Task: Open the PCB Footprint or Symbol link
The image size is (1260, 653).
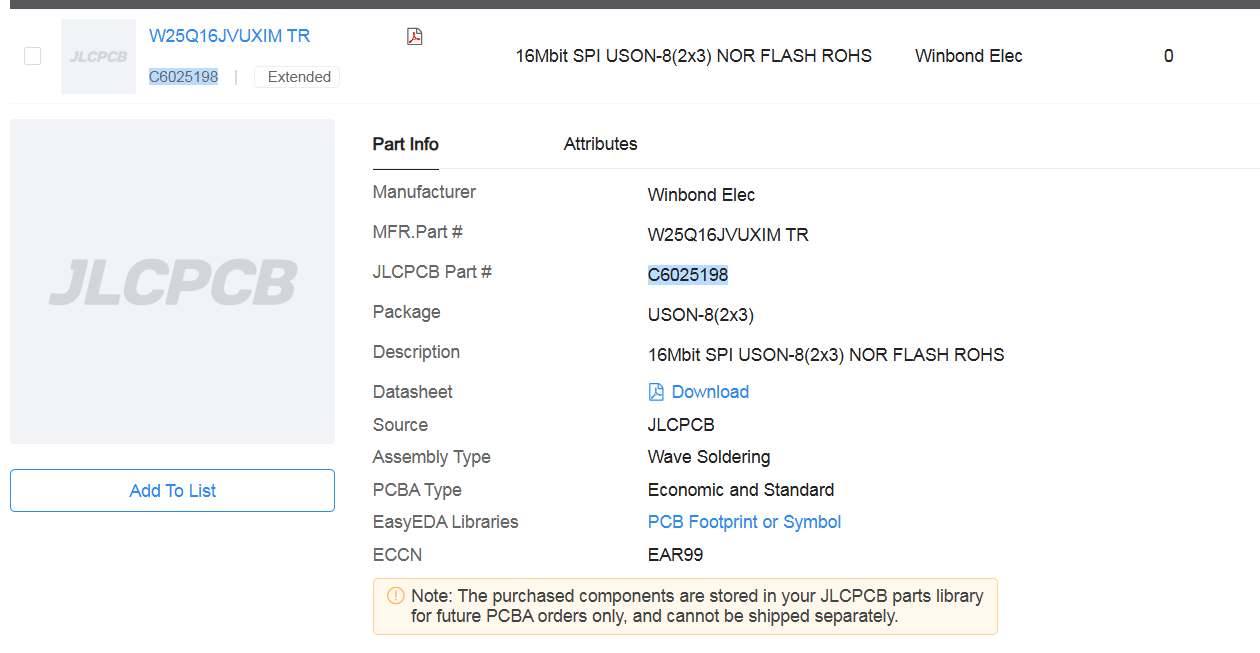Action: [x=744, y=522]
